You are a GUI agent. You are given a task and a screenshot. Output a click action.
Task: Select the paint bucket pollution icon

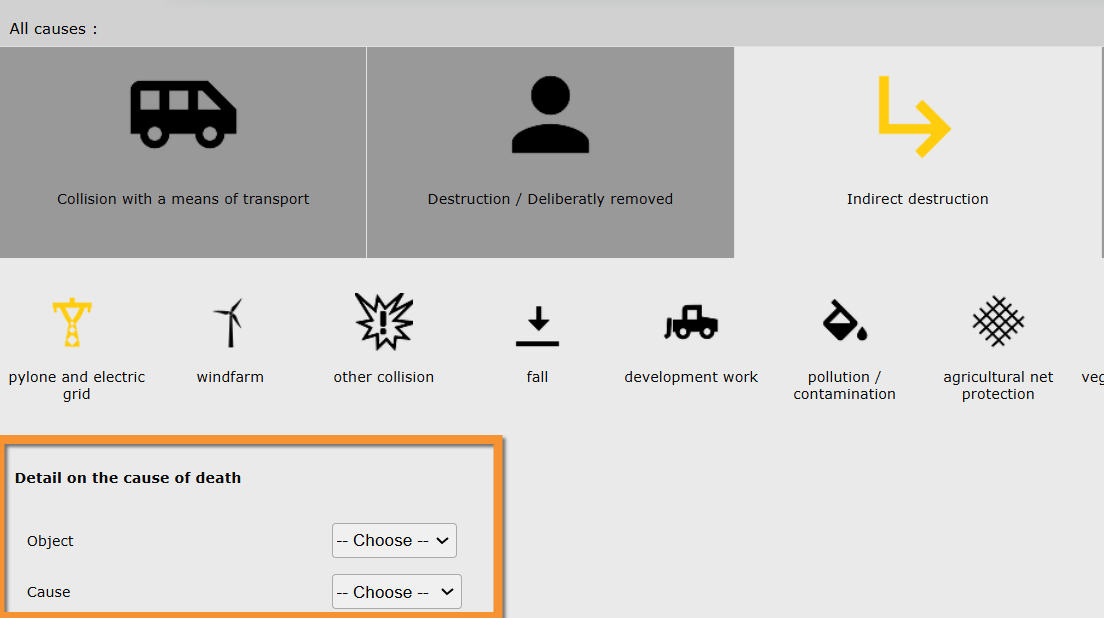pos(844,321)
